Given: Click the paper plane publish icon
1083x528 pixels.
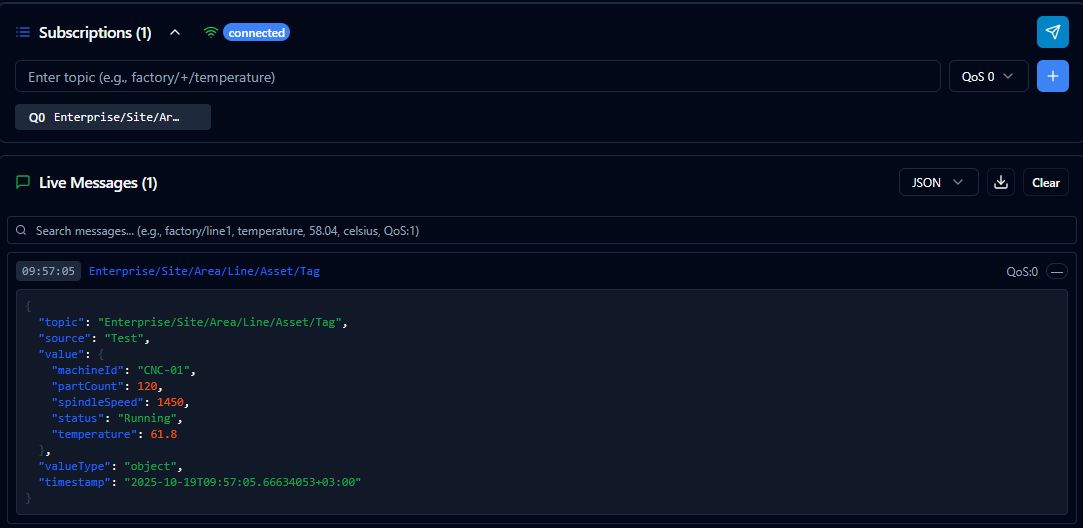Looking at the screenshot, I should (x=1052, y=32).
